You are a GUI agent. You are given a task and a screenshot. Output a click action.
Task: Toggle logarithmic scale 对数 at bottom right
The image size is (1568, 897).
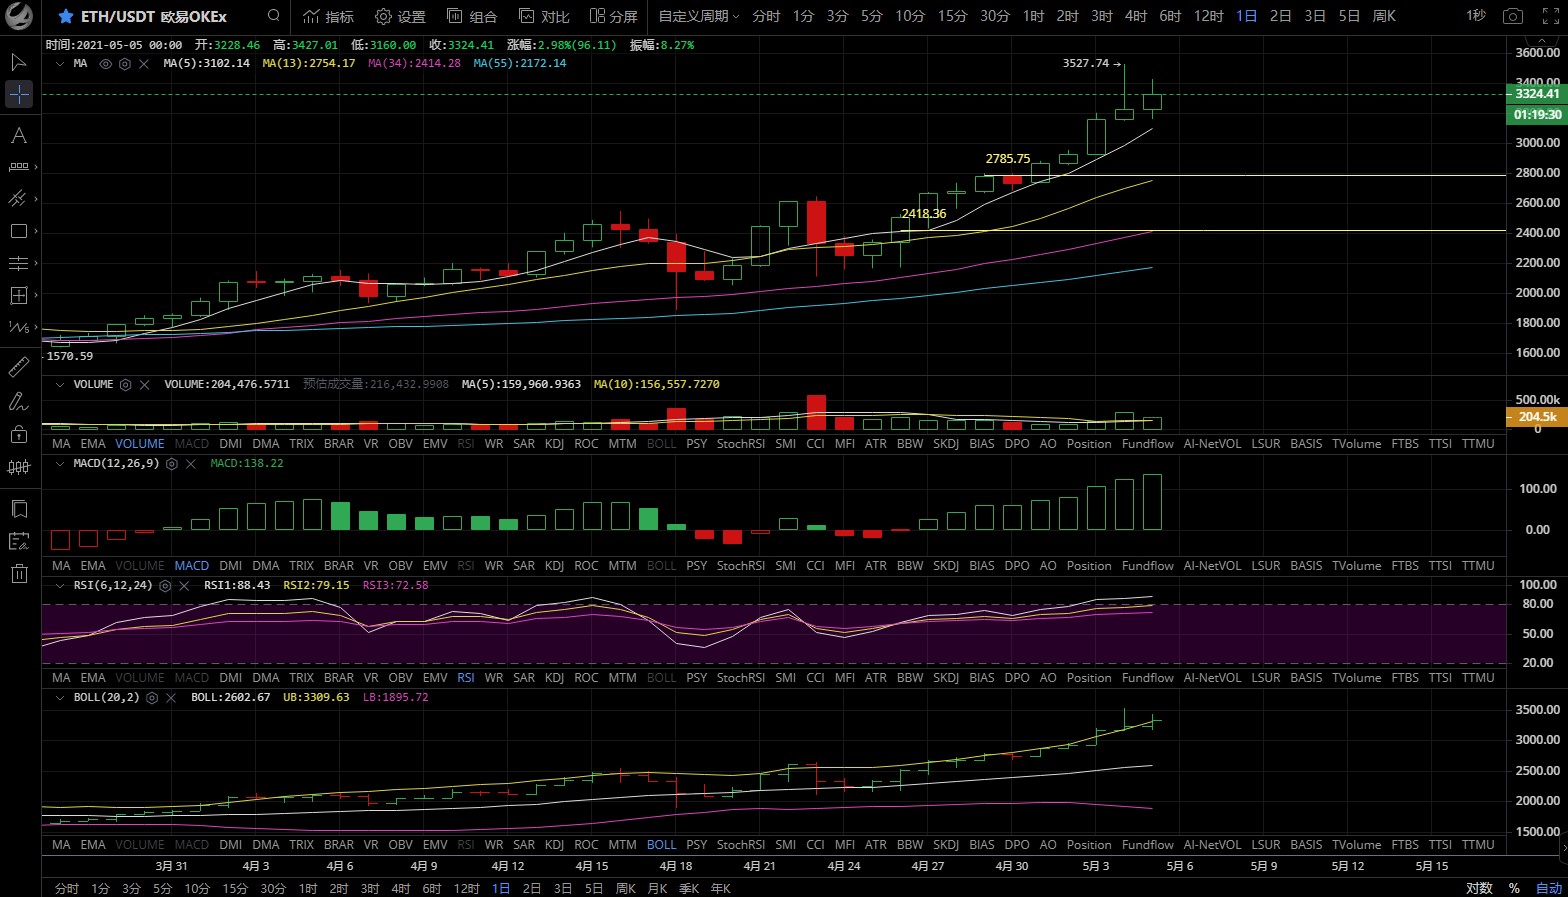(x=1479, y=888)
